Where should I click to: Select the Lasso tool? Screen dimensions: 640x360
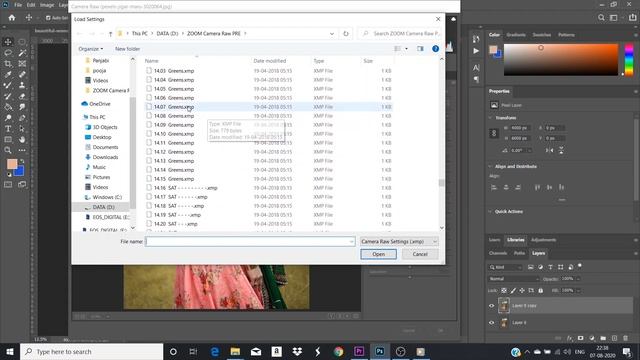(x=8, y=53)
